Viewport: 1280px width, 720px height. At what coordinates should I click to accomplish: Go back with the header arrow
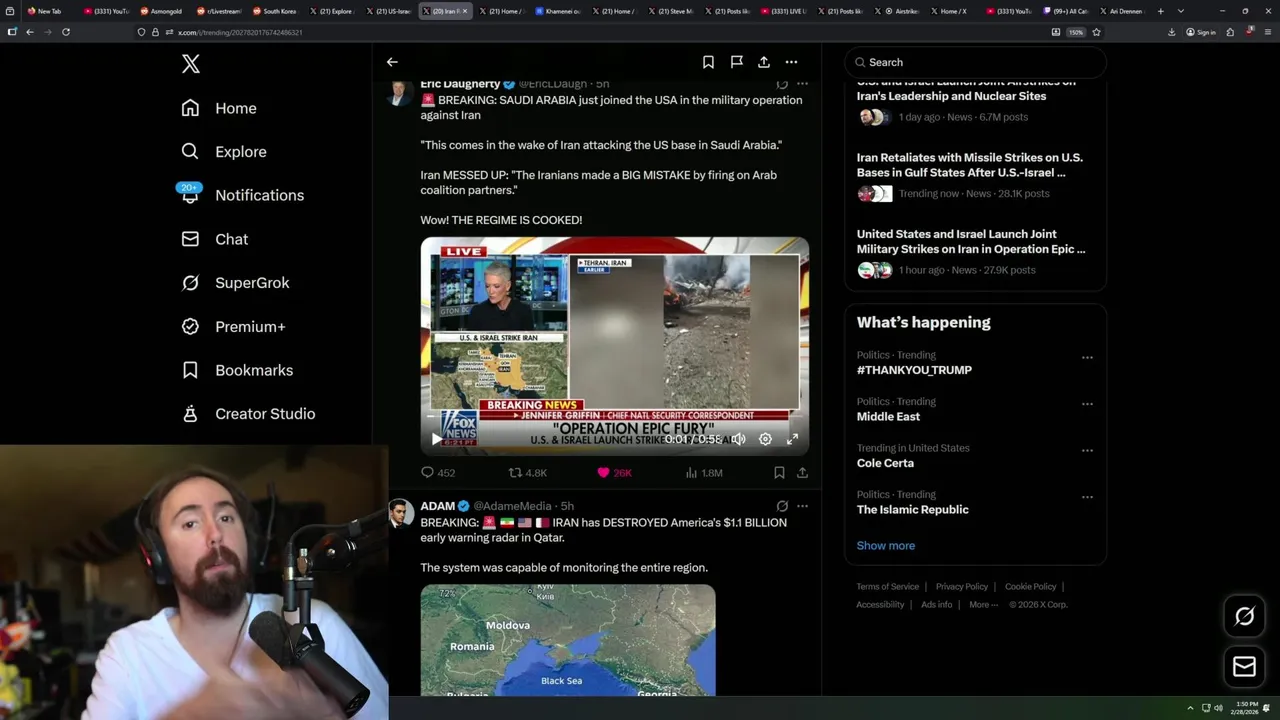392,62
